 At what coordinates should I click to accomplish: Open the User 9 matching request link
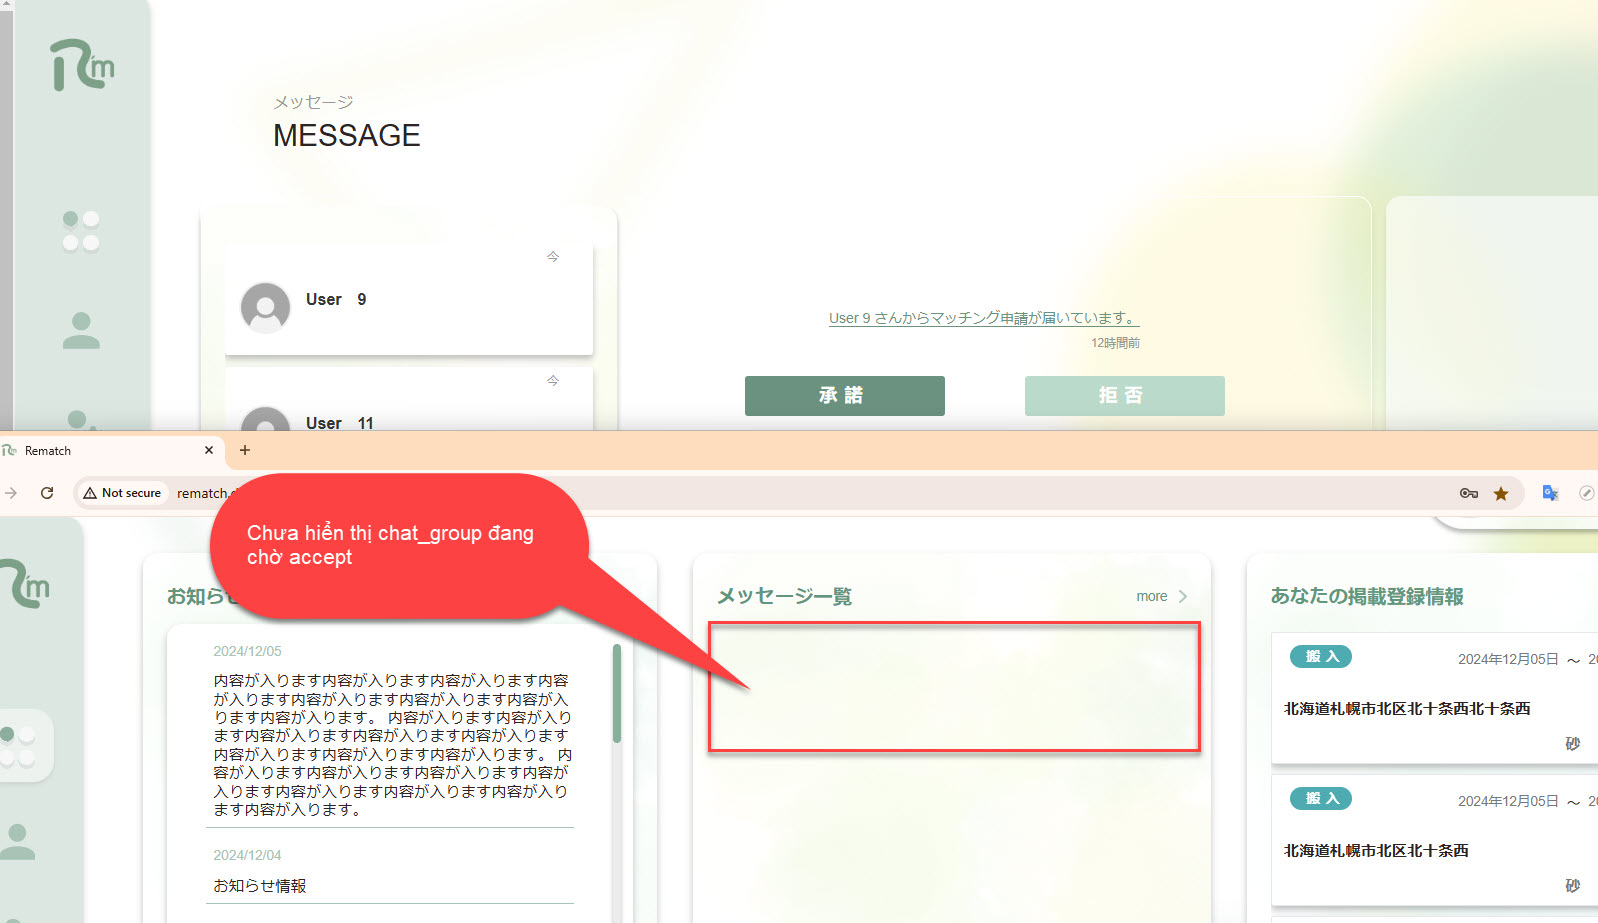(x=983, y=318)
